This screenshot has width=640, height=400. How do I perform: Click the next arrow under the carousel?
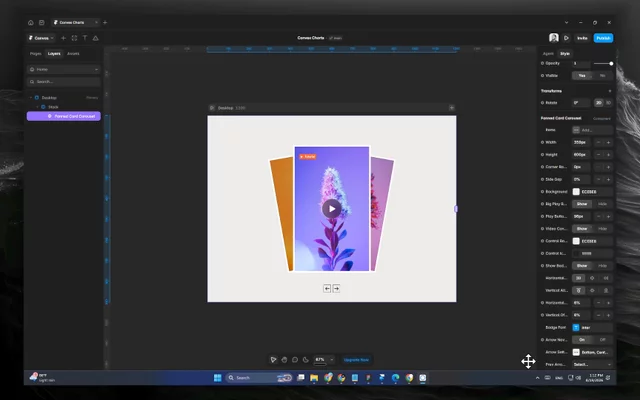pyautogui.click(x=336, y=289)
